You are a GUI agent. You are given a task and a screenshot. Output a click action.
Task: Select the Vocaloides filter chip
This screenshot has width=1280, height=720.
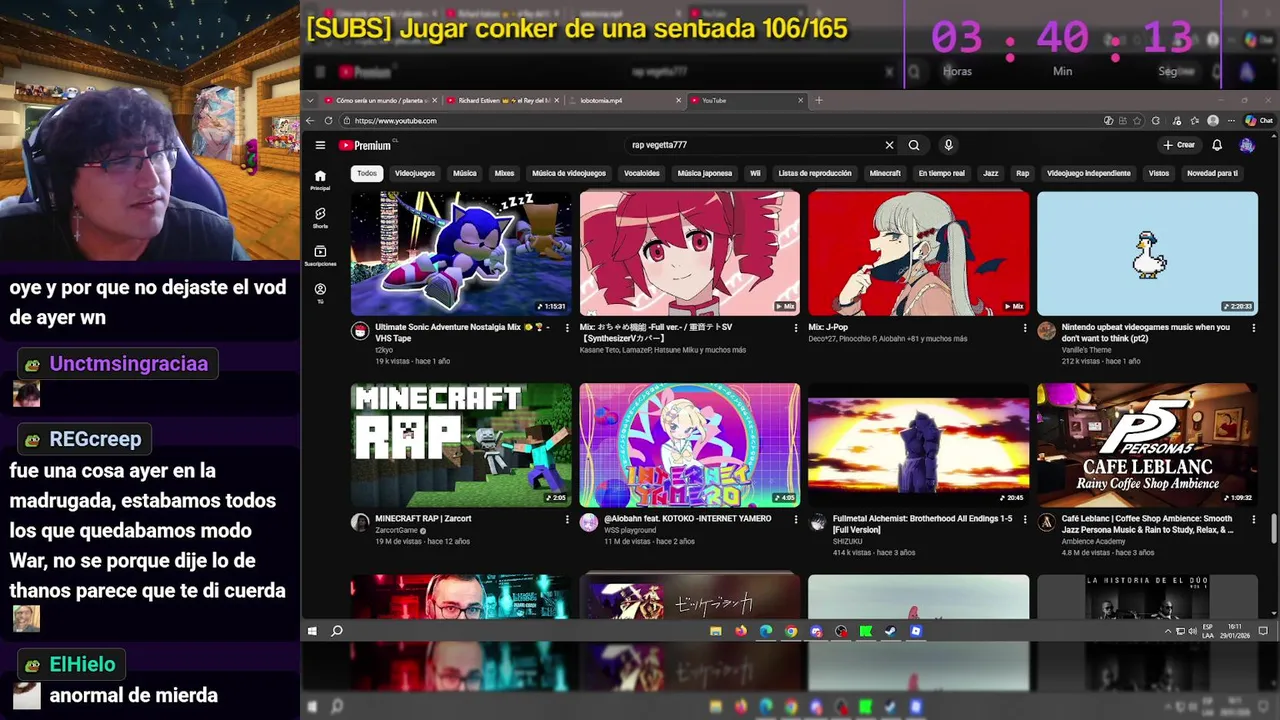tap(642, 173)
